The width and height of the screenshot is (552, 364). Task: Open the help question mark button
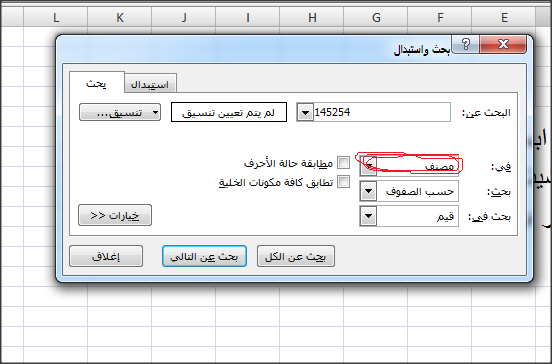(x=465, y=44)
